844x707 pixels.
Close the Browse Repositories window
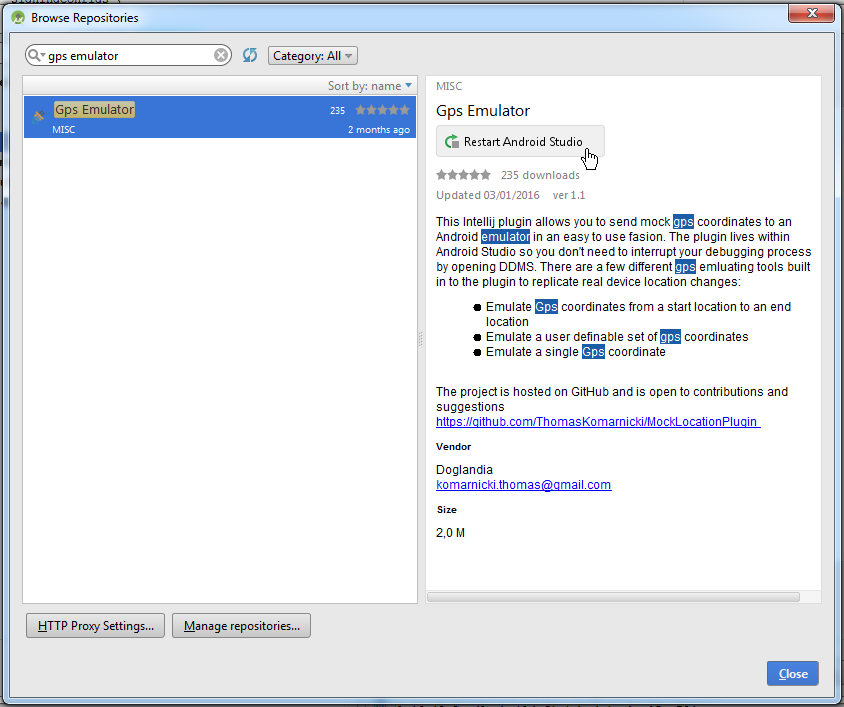(x=812, y=12)
